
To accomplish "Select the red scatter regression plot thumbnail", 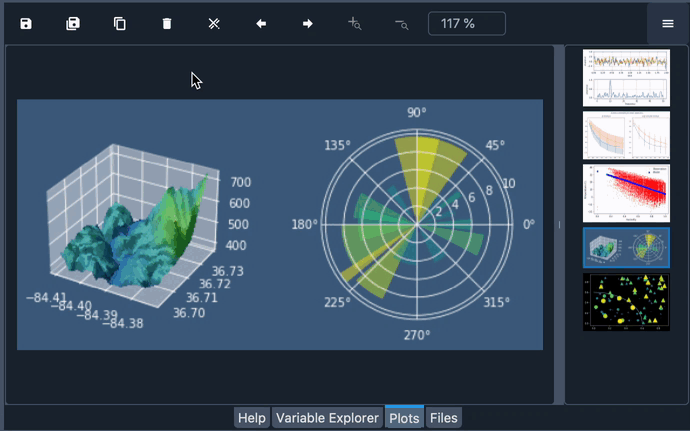I will pos(626,192).
